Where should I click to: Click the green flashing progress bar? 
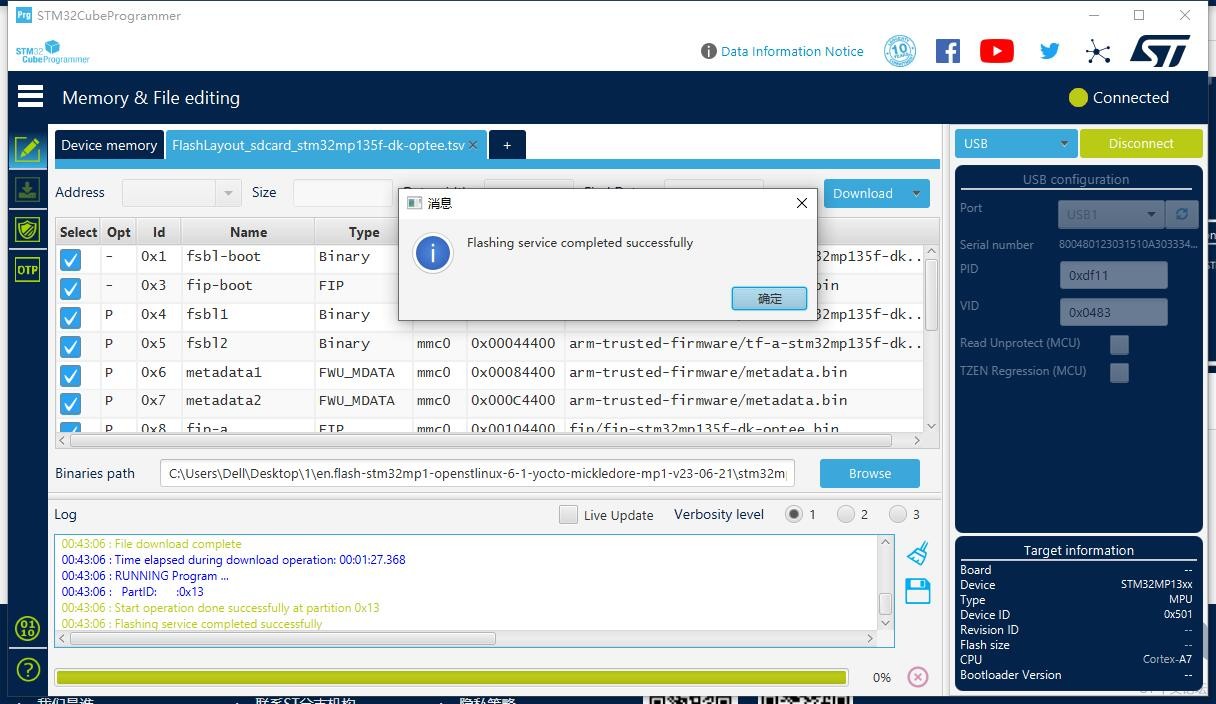coord(451,677)
